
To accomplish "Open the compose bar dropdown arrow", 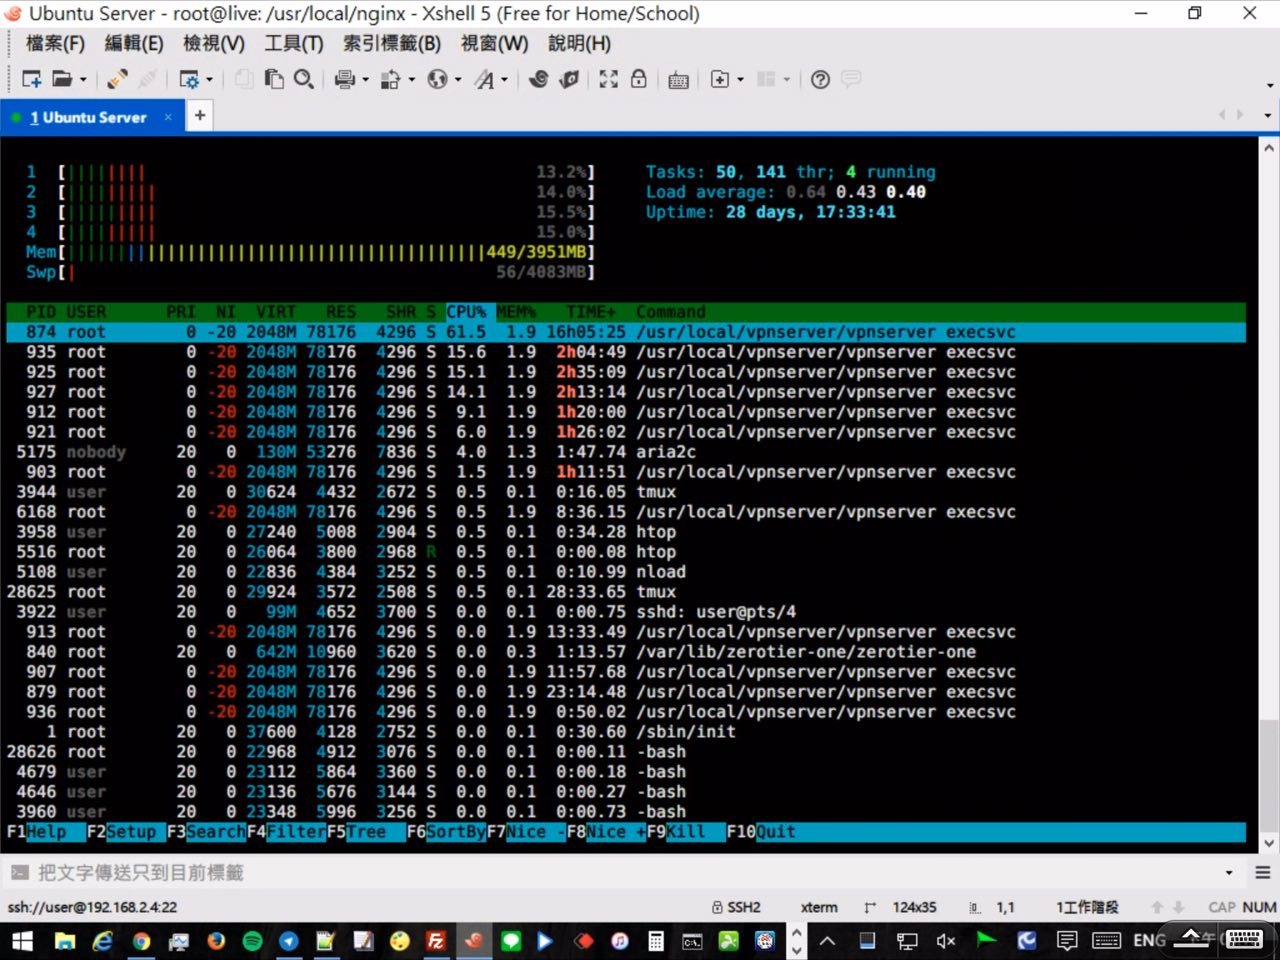I will tap(1229, 873).
